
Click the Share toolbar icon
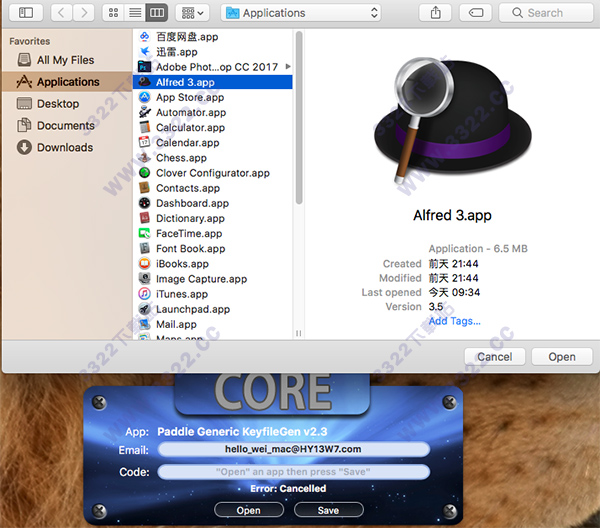coord(436,13)
